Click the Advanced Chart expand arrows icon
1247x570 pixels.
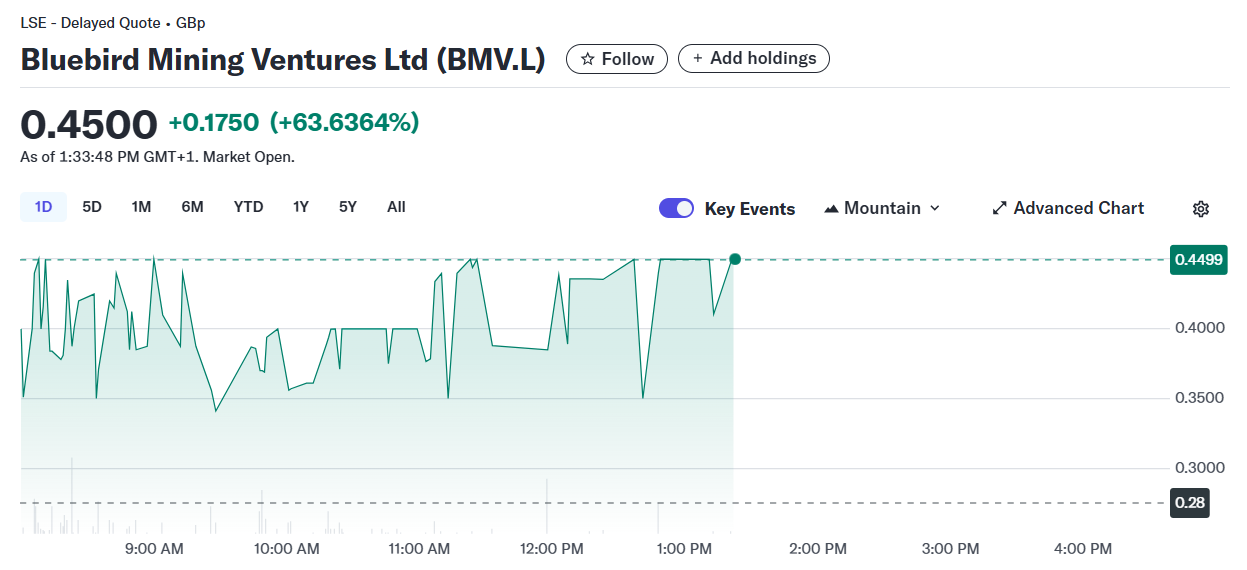click(x=999, y=208)
